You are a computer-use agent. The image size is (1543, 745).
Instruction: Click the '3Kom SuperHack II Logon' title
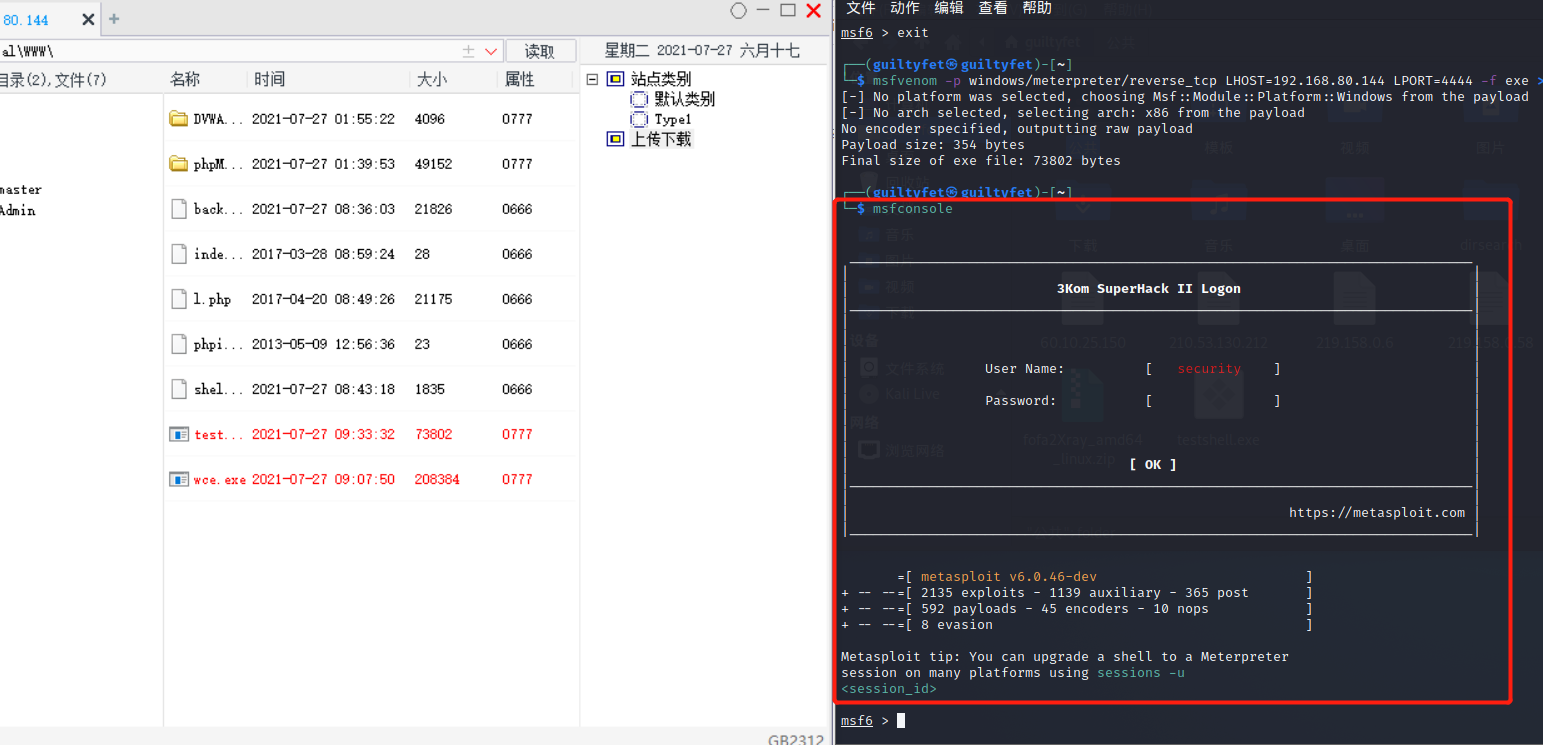pos(1148,288)
